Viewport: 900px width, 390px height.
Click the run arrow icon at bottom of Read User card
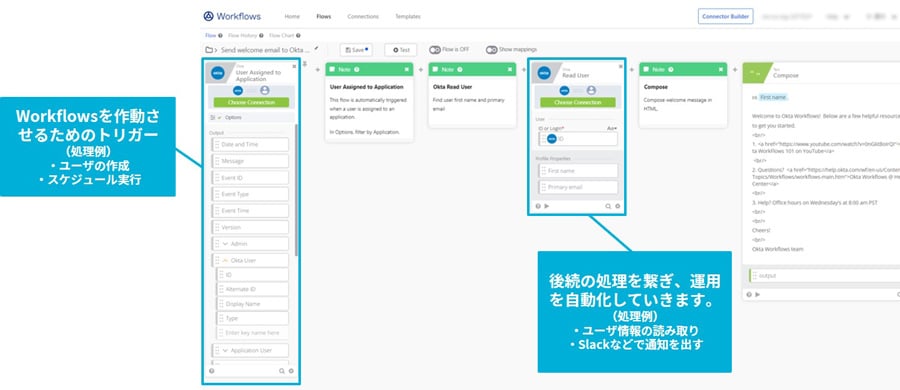[547, 206]
